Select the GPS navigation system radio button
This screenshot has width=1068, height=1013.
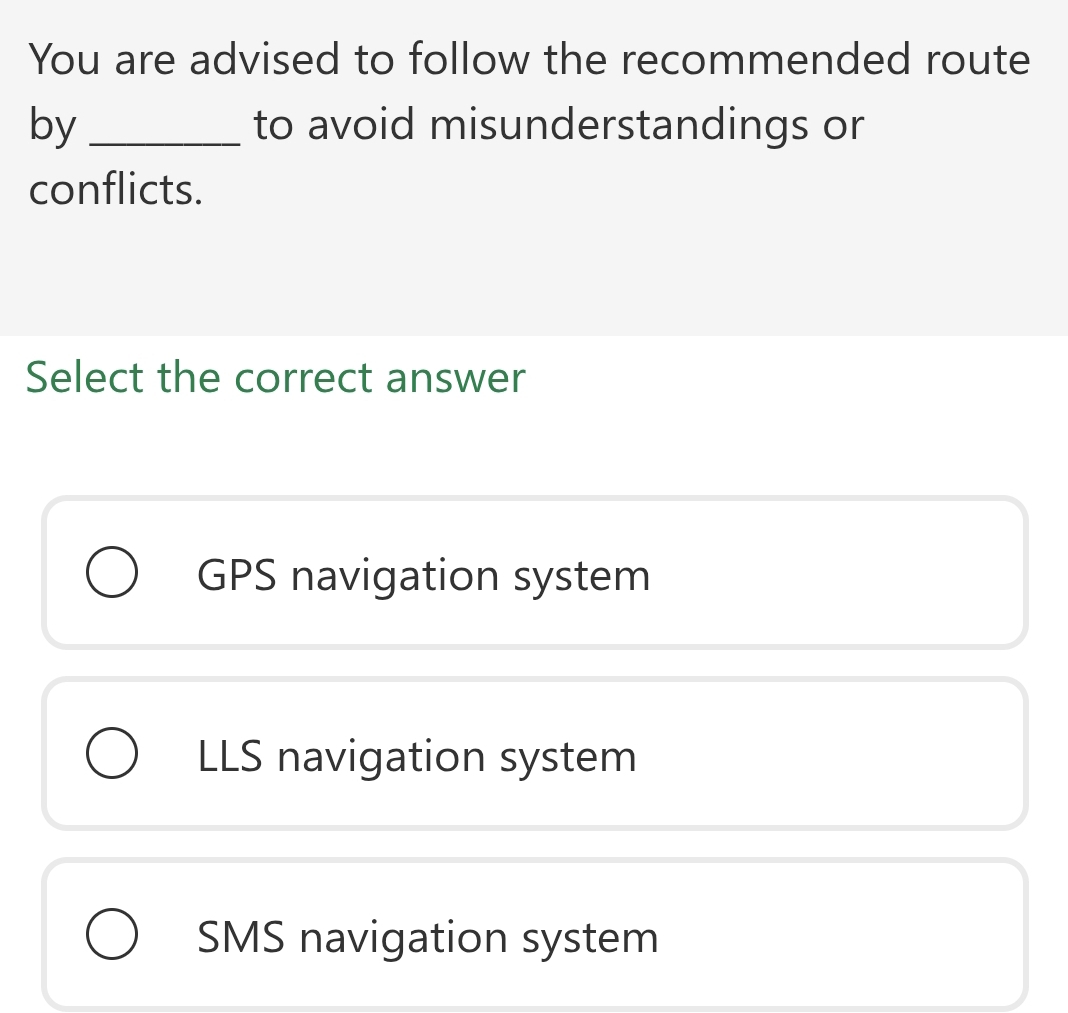click(112, 572)
